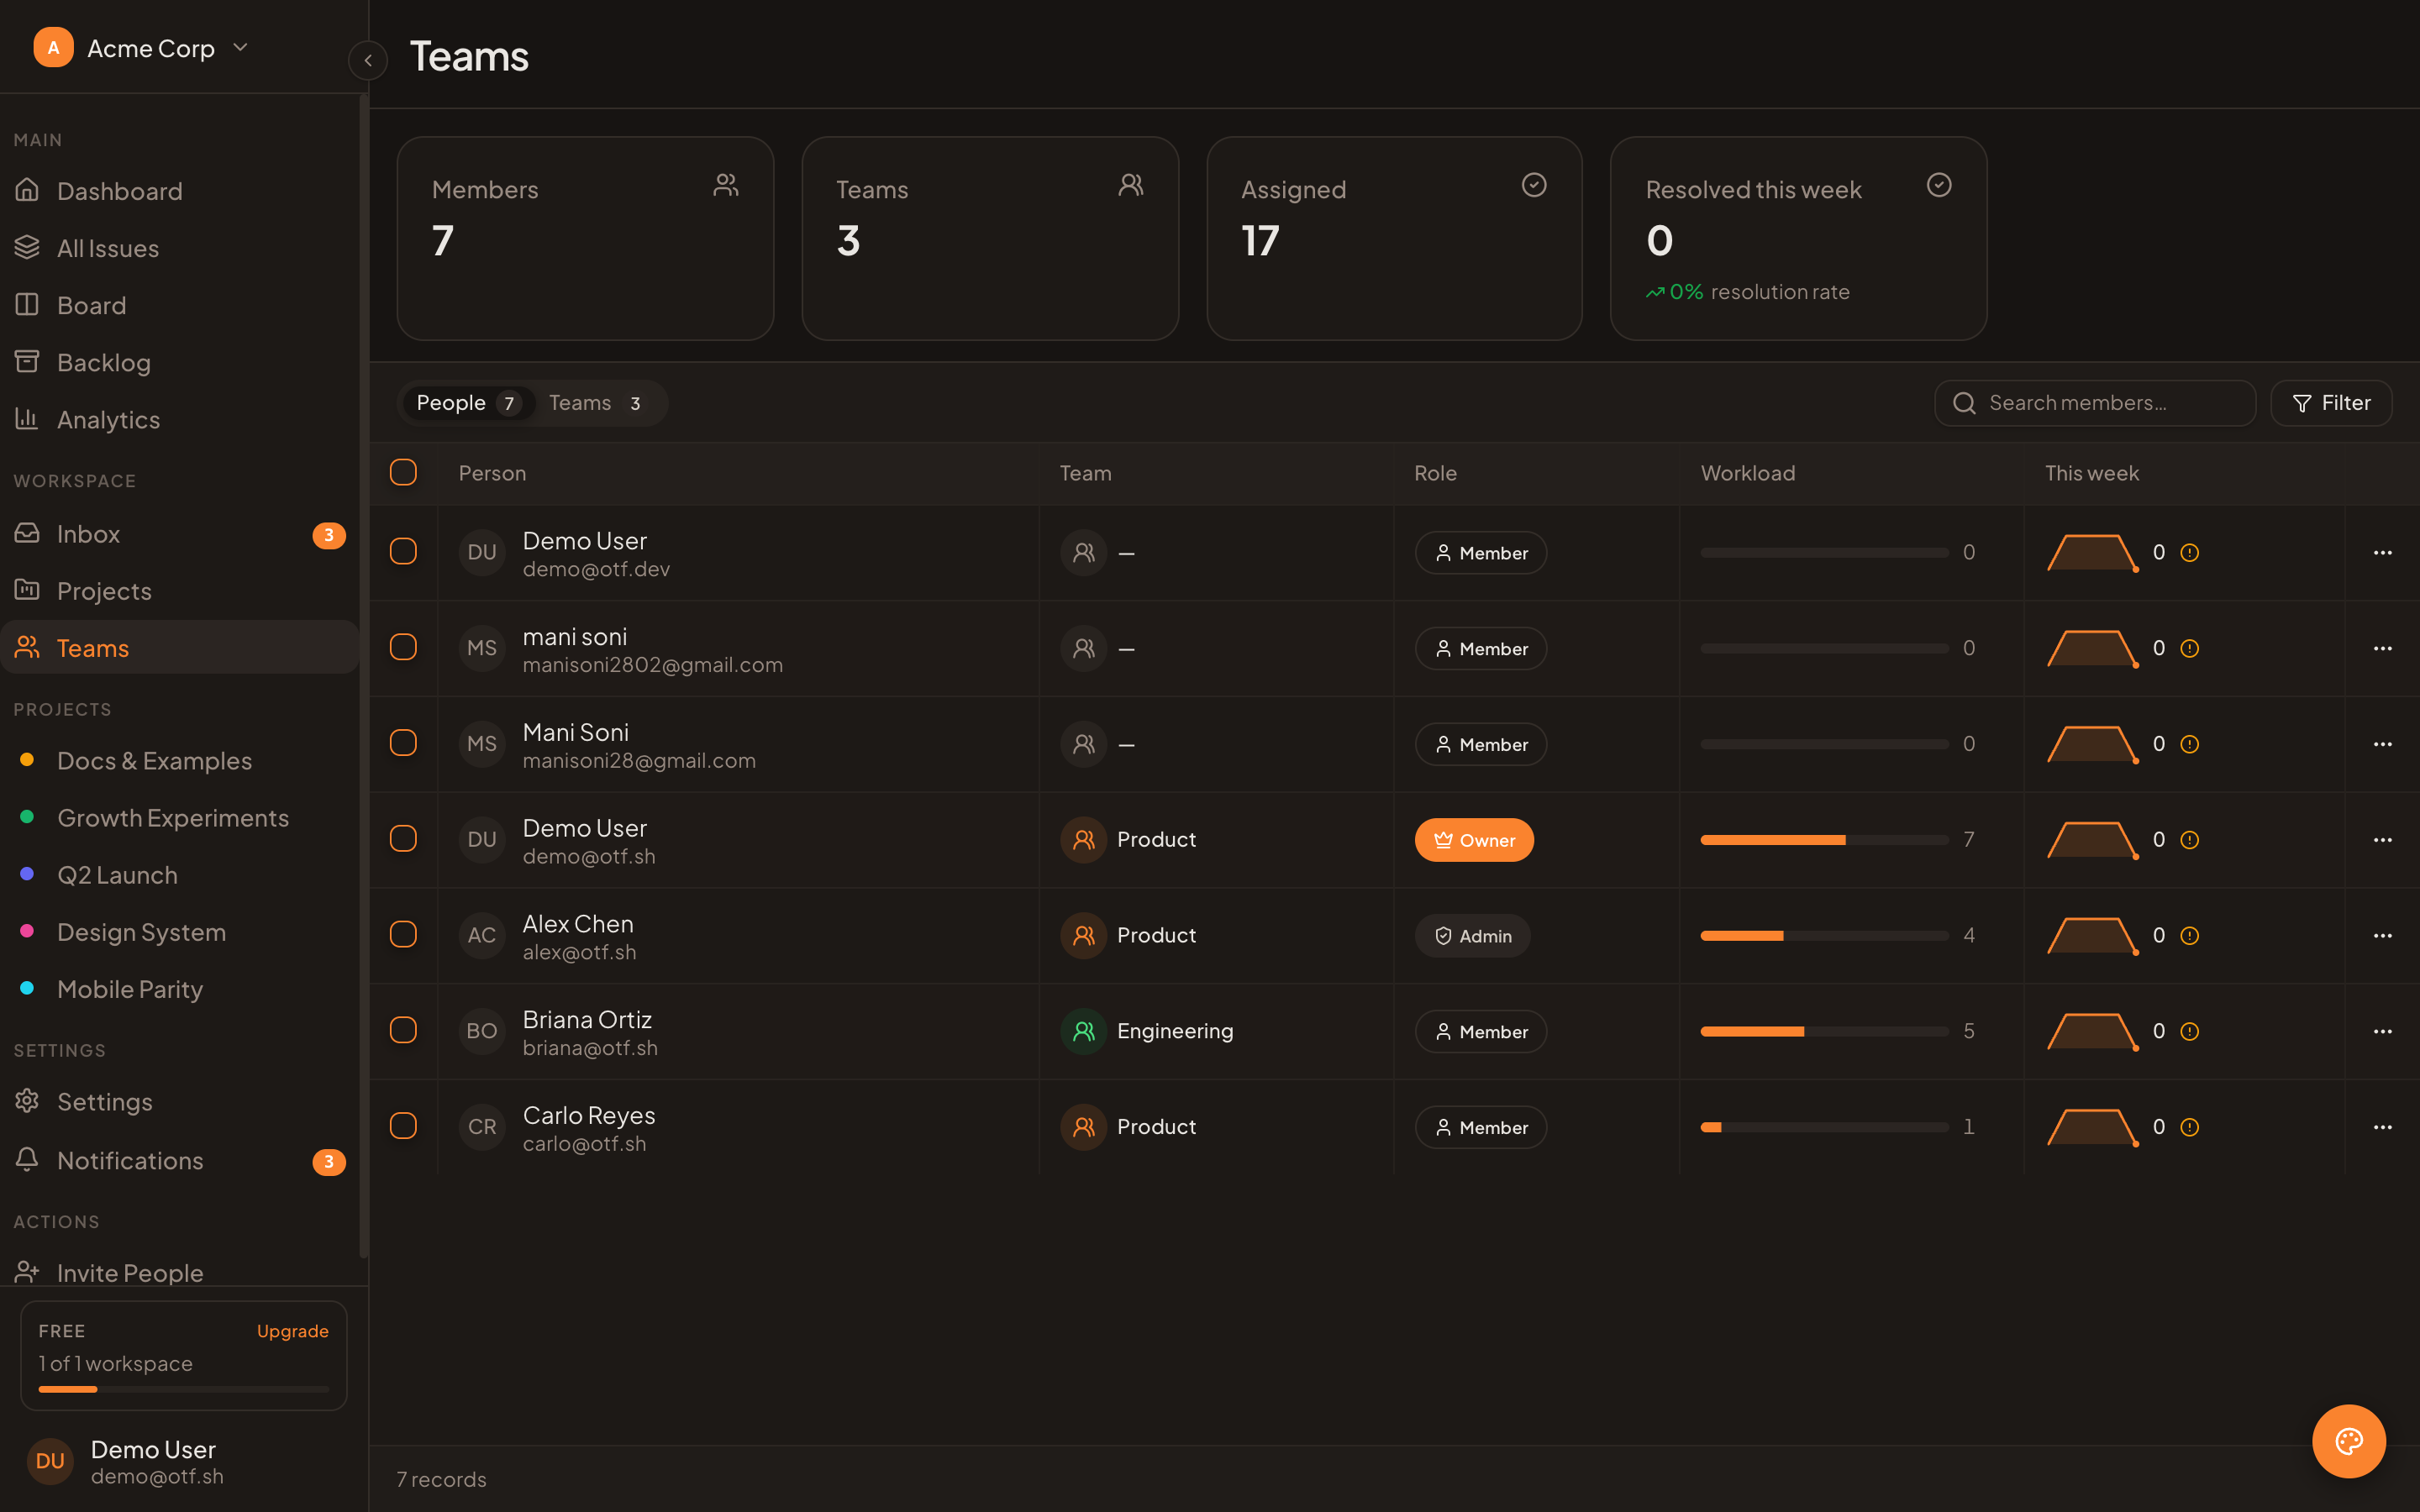Click the Inbox tray icon
The height and width of the screenshot is (1512, 2420).
(x=27, y=533)
